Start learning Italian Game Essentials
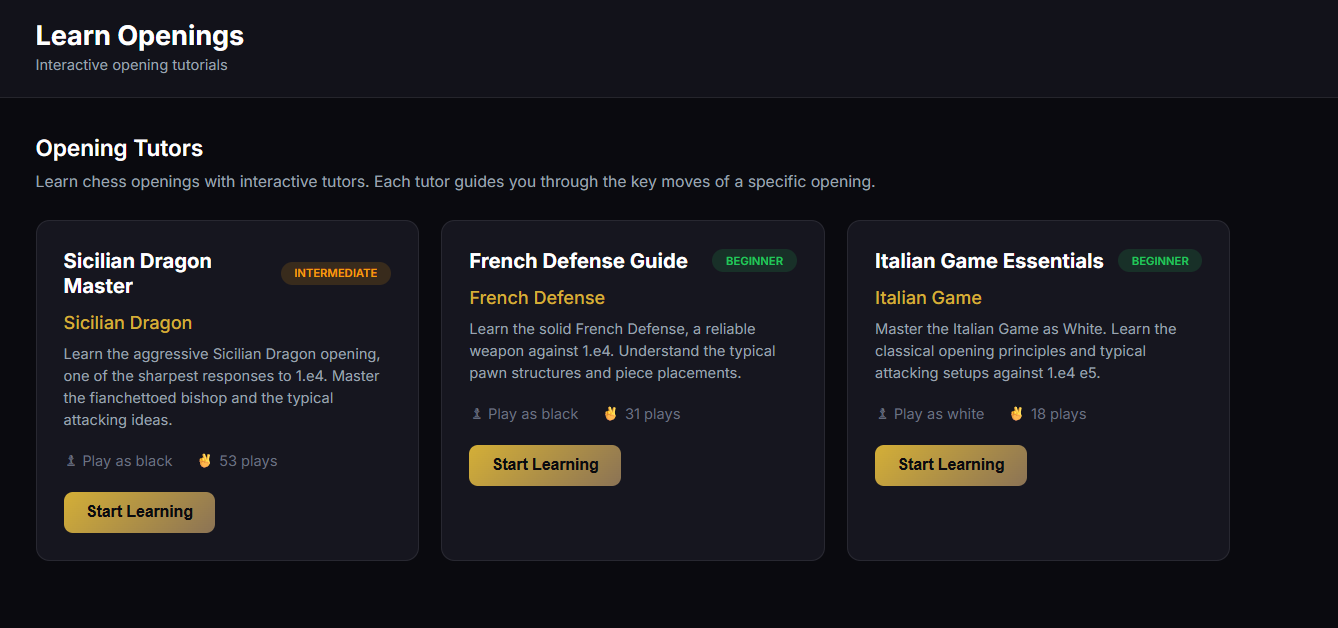The image size is (1338, 628). [x=950, y=465]
